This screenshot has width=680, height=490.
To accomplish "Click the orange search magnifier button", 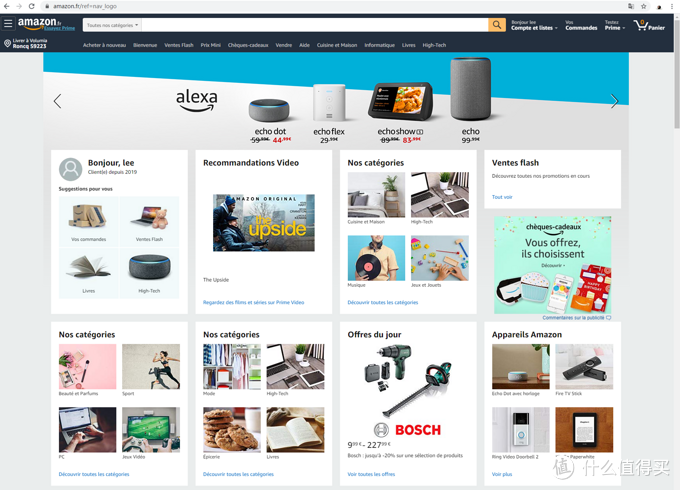I will tap(497, 25).
